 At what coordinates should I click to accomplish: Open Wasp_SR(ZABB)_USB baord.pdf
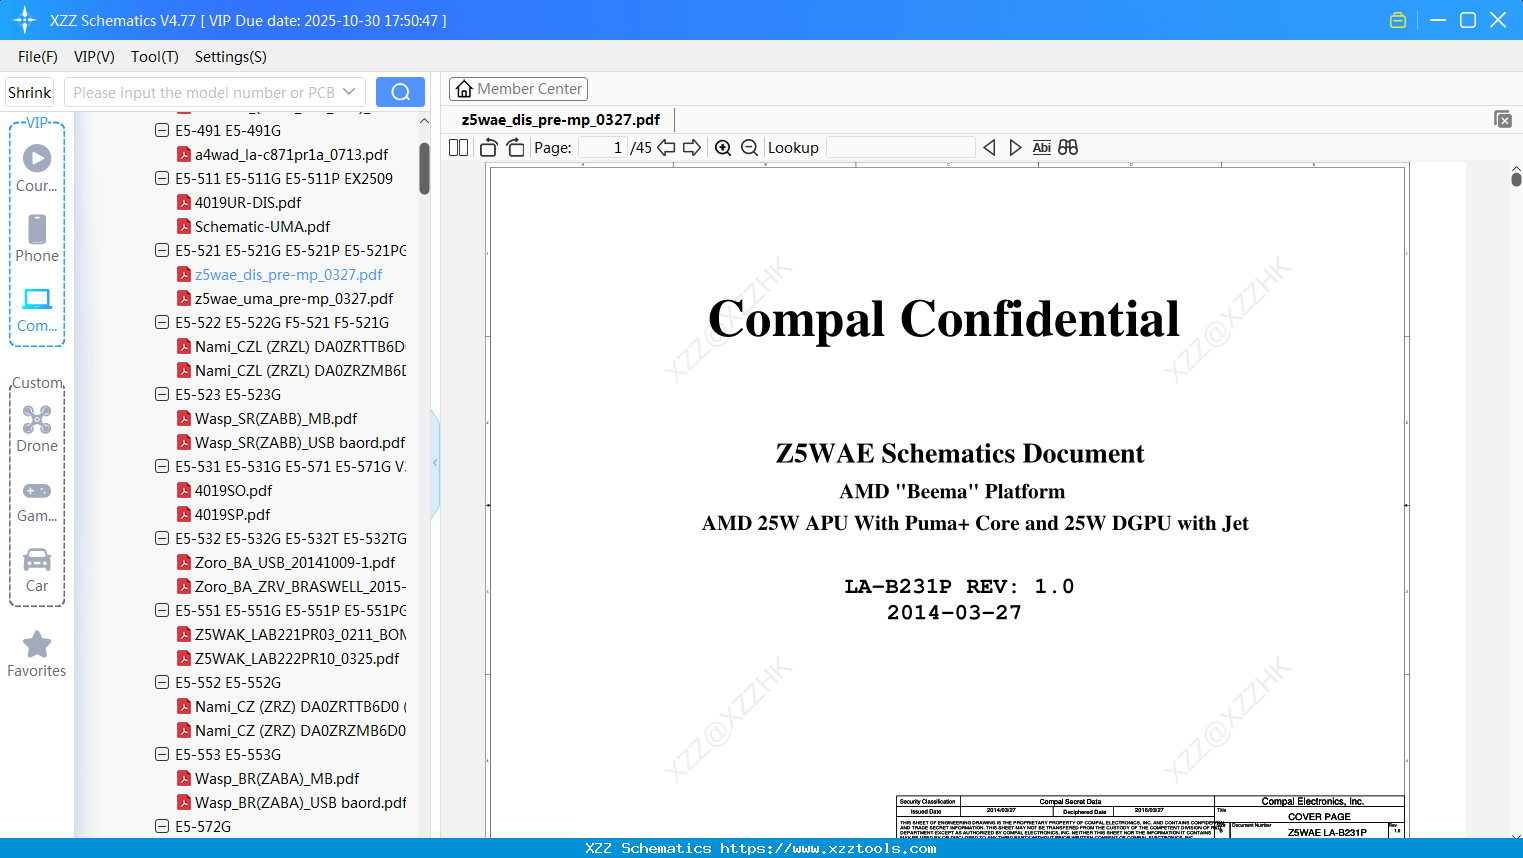coord(300,442)
